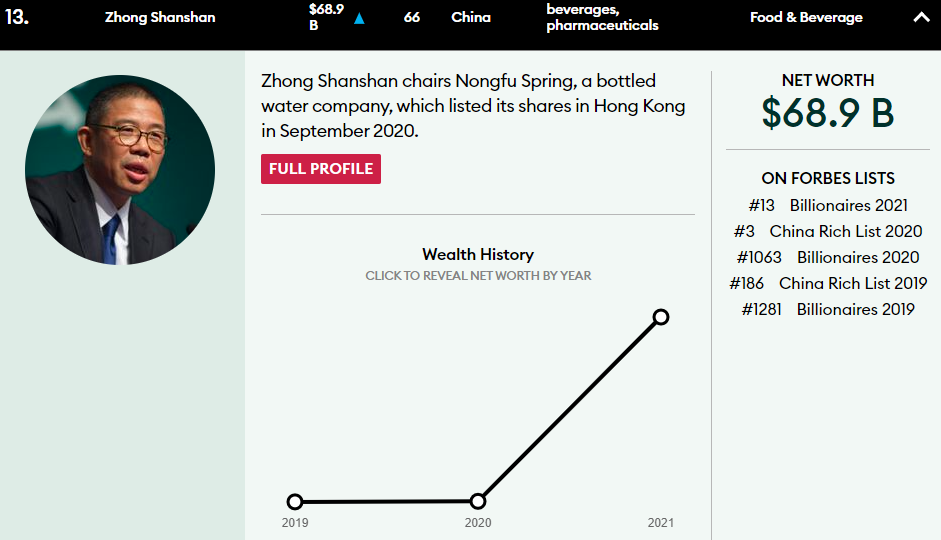The height and width of the screenshot is (540, 941).
Task: Click the Food & Beverage industry label
Action: point(806,17)
